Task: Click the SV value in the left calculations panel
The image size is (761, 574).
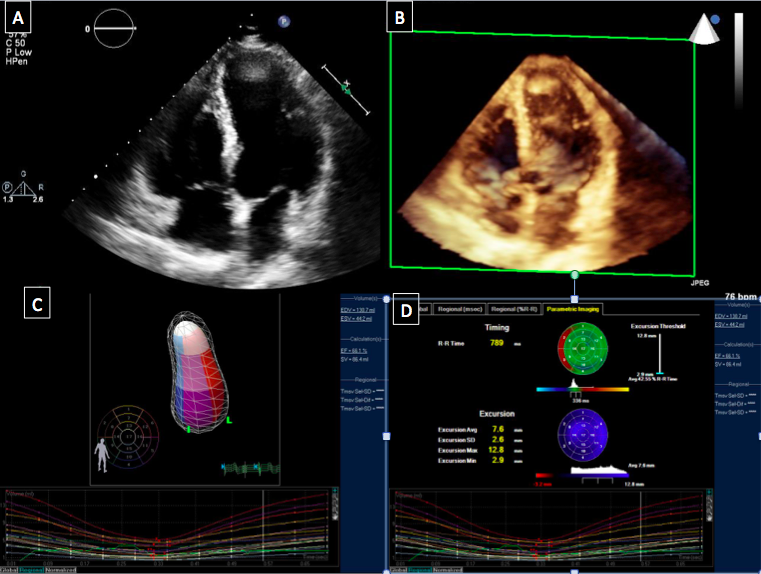Action: (x=354, y=360)
